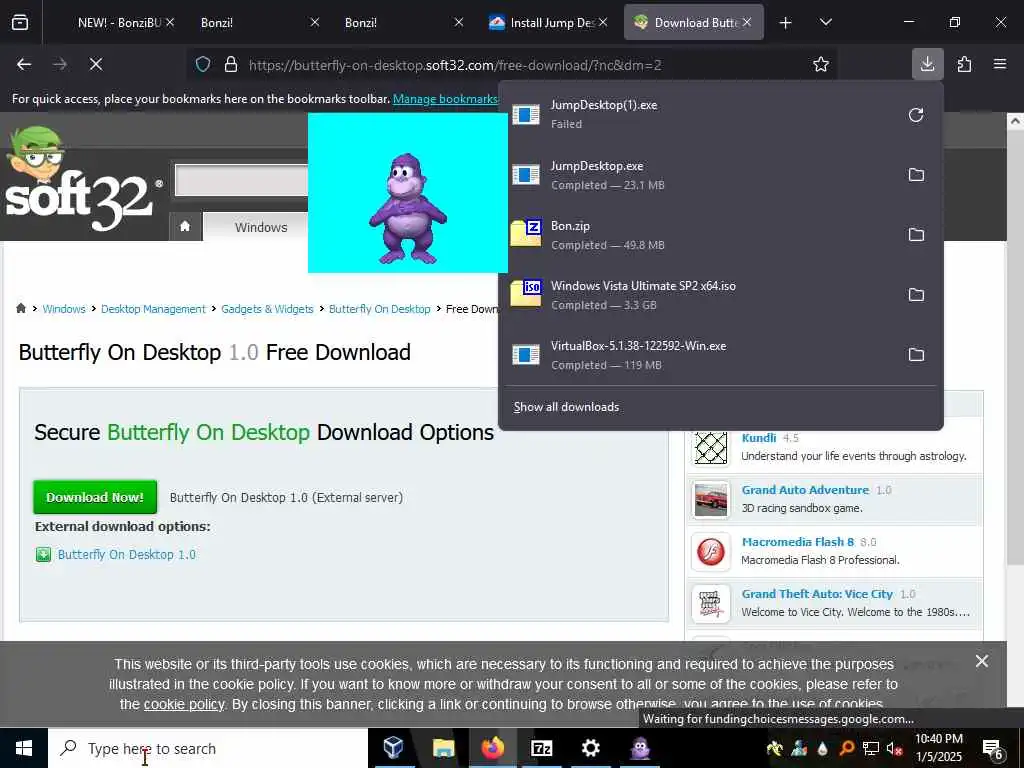
Task: Select the Windows platform tab
Action: 261,227
